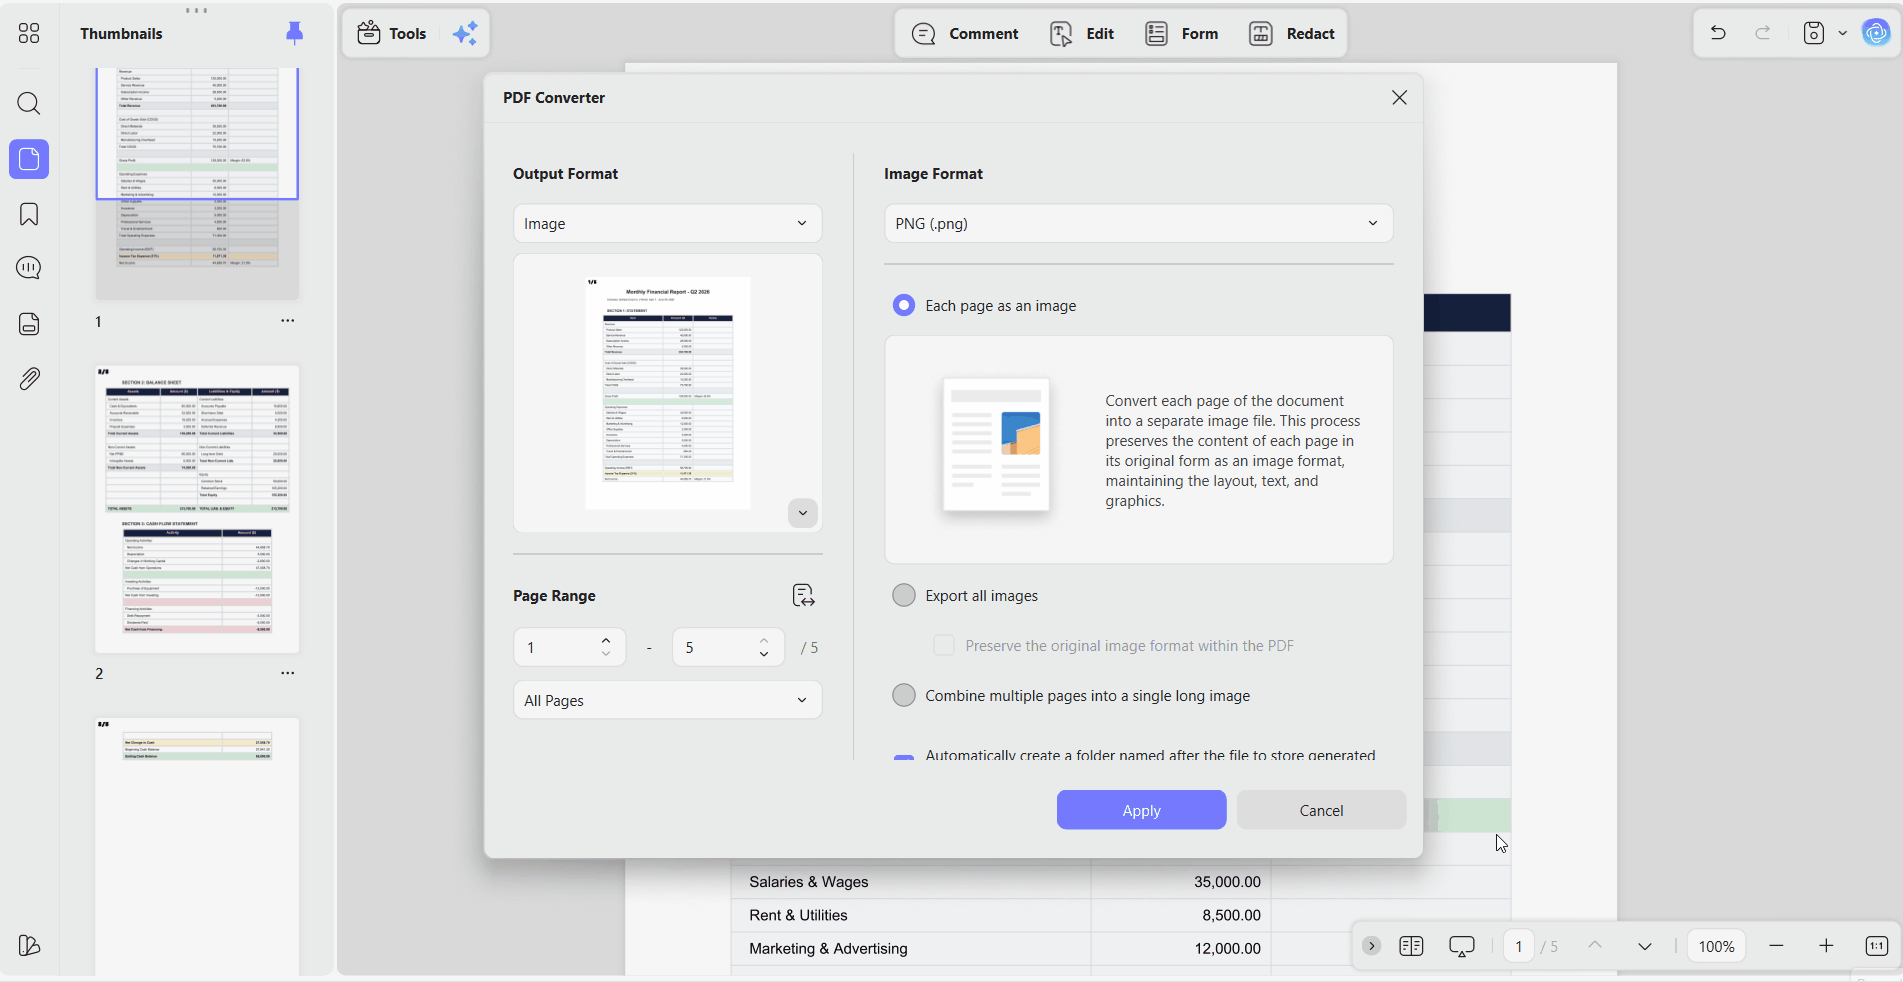Select page 3 thumbnail
1903x982 pixels.
click(197, 846)
